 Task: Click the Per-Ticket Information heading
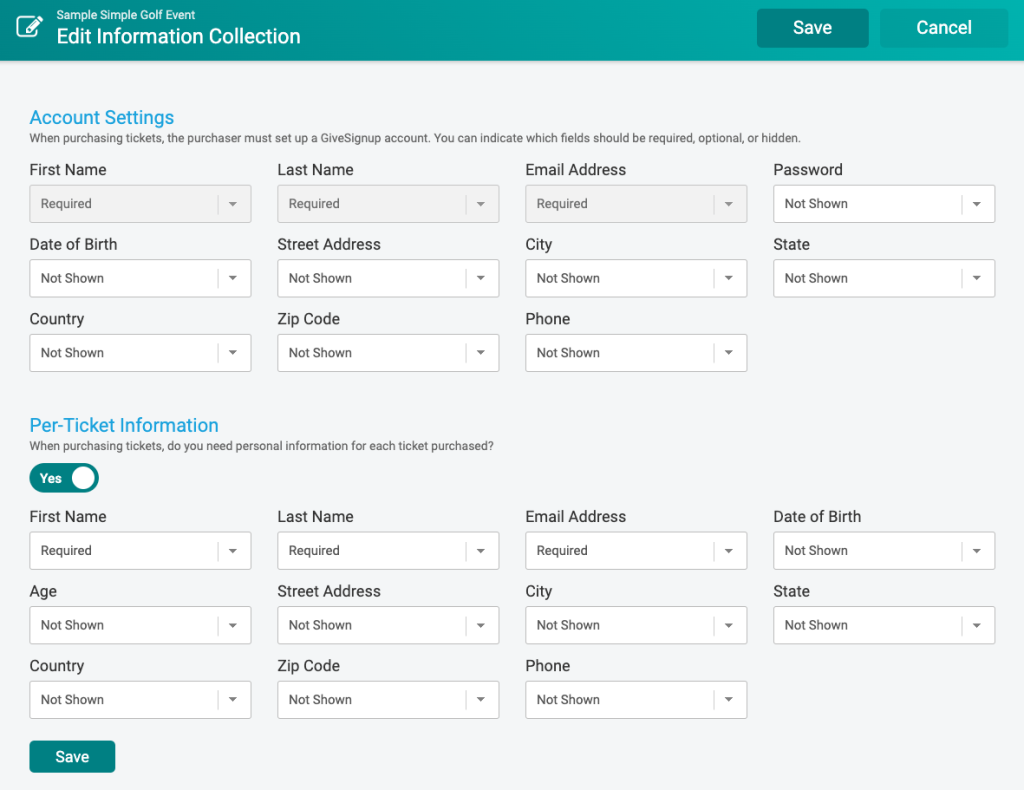point(124,425)
